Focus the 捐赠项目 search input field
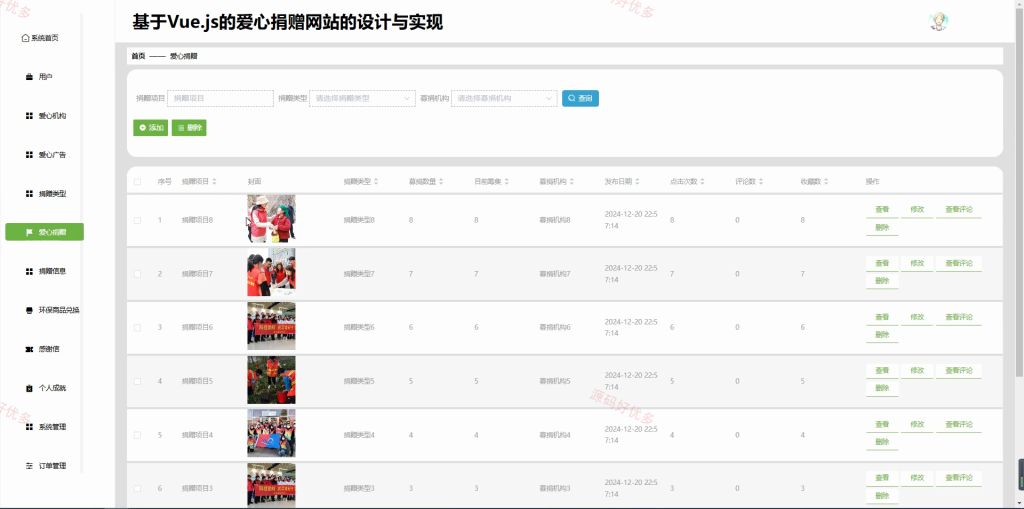Image resolution: width=1024 pixels, height=509 pixels. pyautogui.click(x=220, y=99)
